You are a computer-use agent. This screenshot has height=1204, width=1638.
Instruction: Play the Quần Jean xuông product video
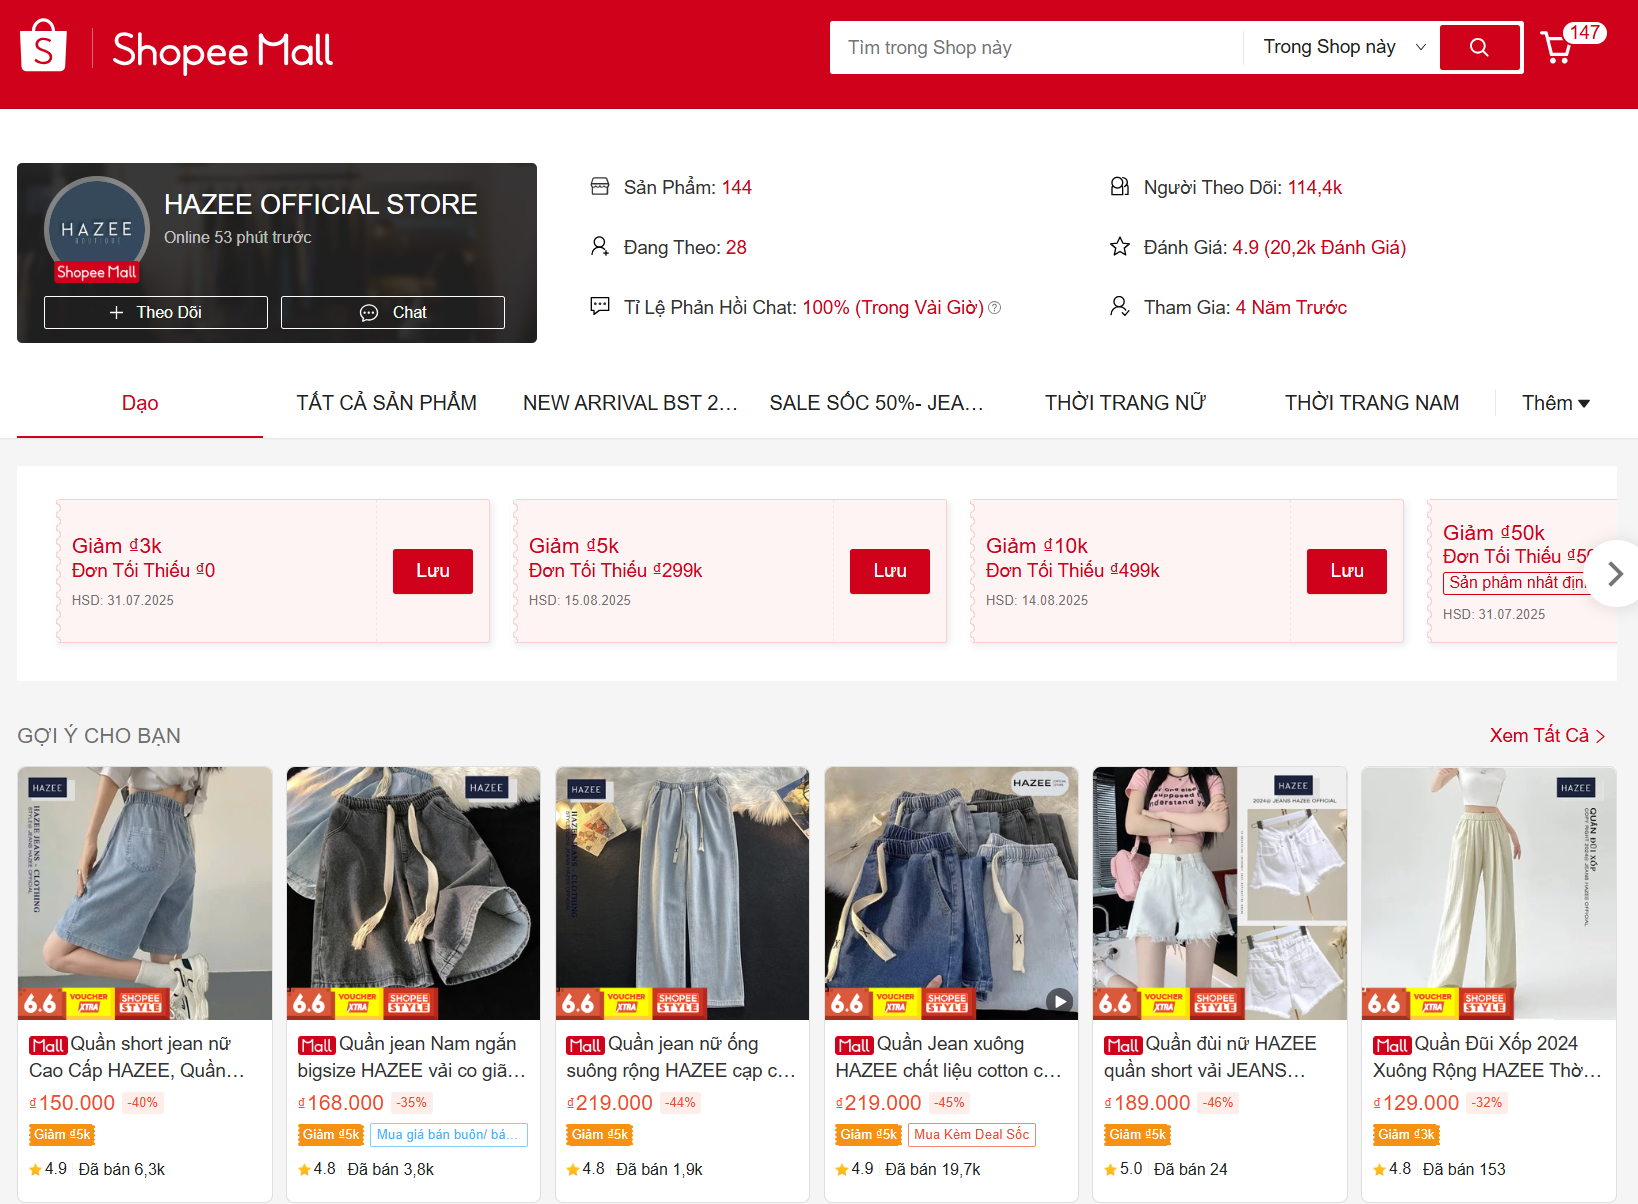[x=1059, y=1000]
